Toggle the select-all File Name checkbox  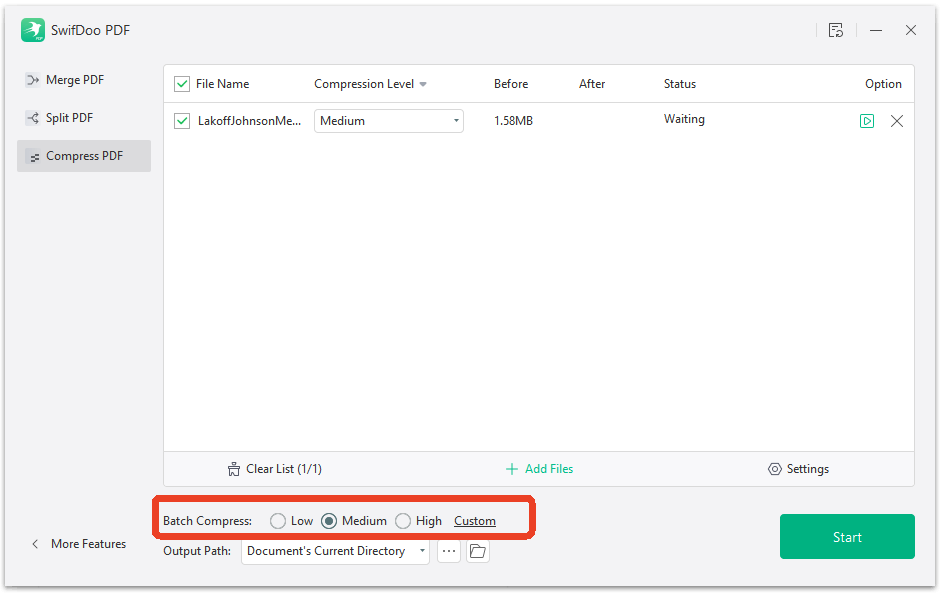[182, 84]
